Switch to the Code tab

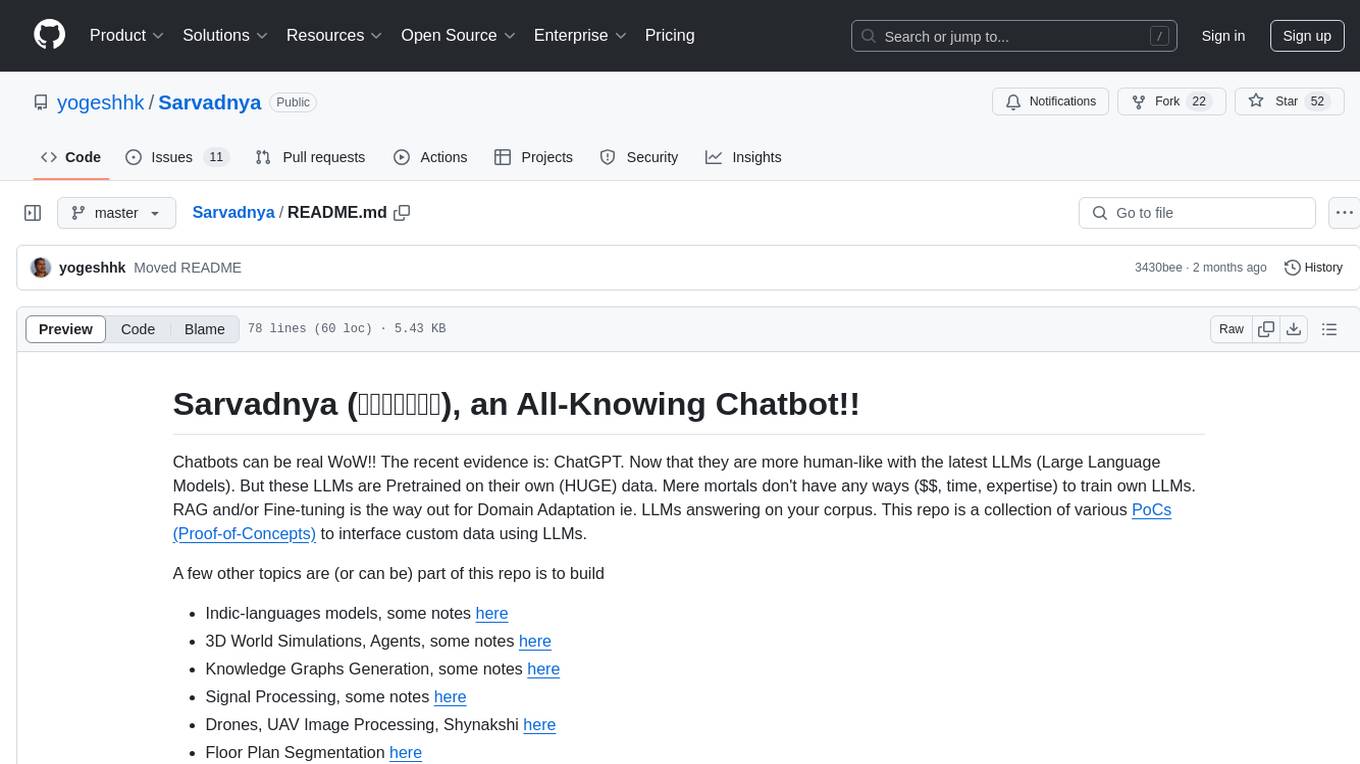coord(71,157)
